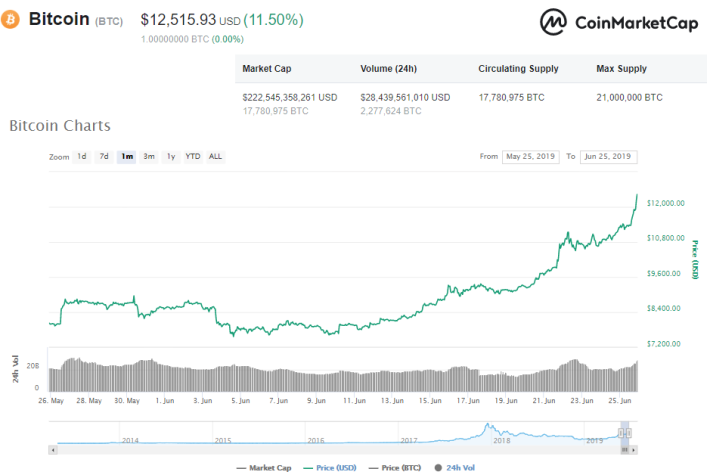The height and width of the screenshot is (475, 710).
Task: Click the navigator scrollbar thumb
Action: point(624,450)
